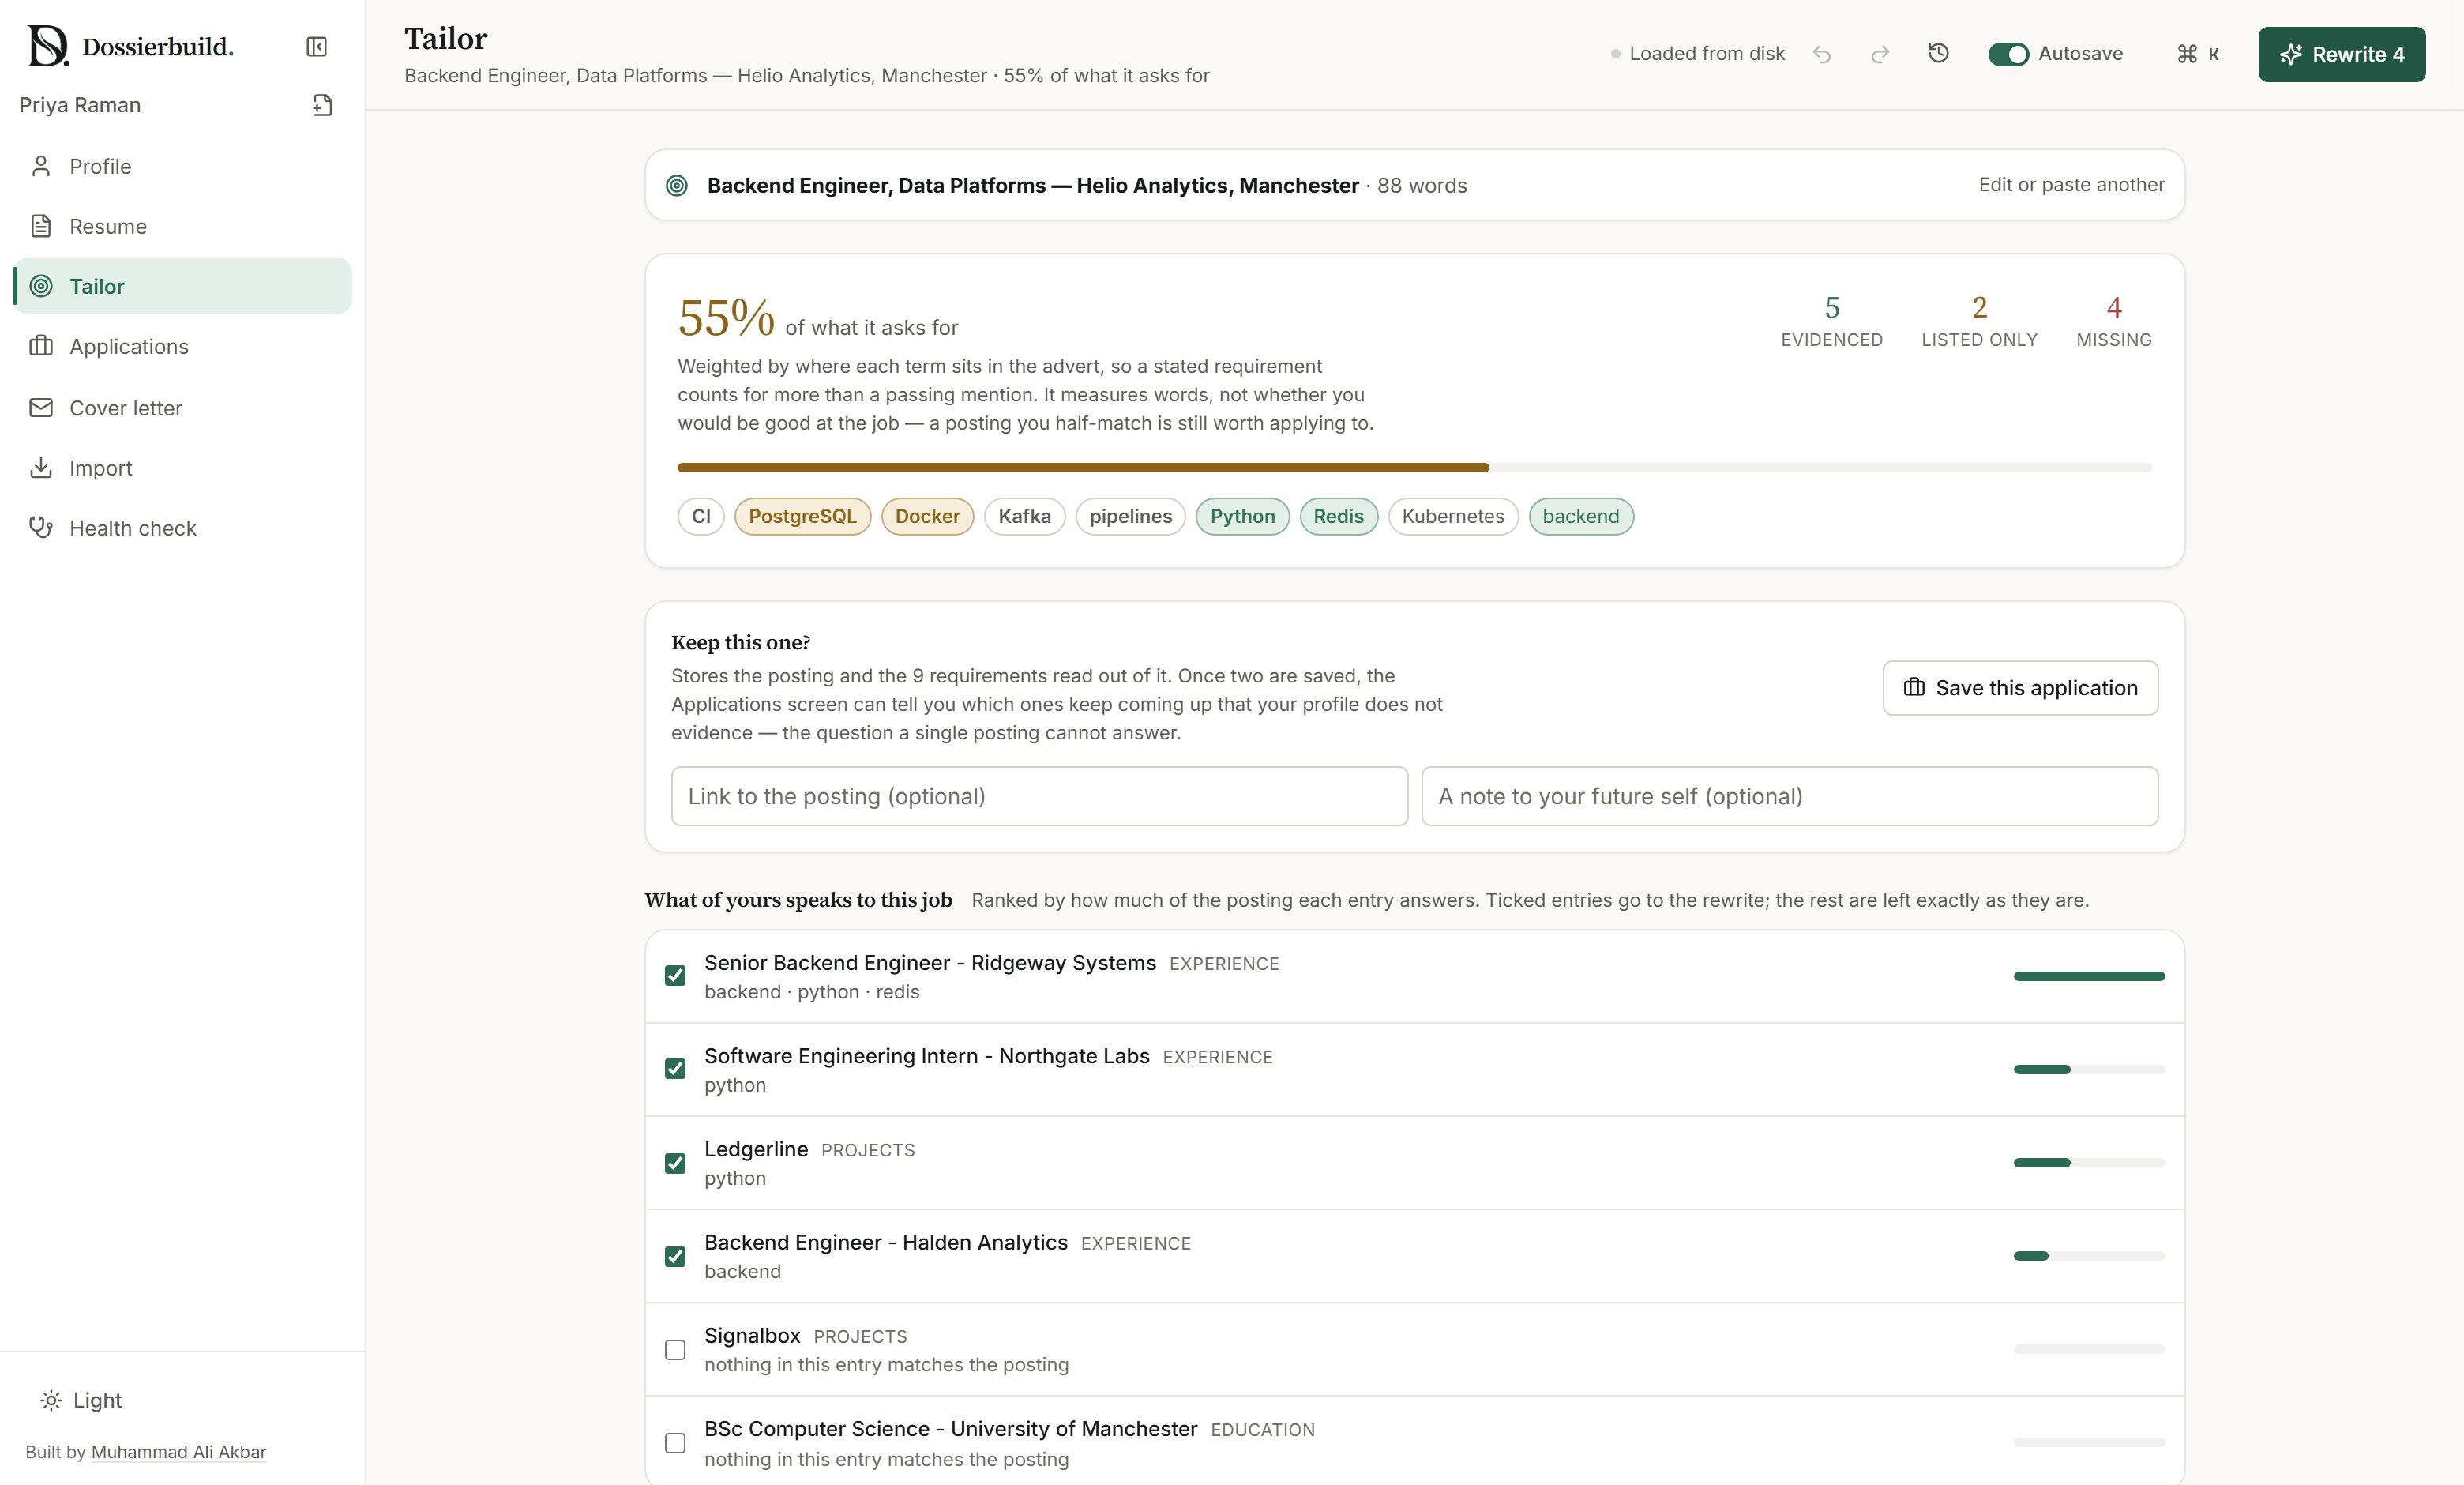Click the Python keyword chip
This screenshot has height=1485, width=2464.
(1242, 516)
